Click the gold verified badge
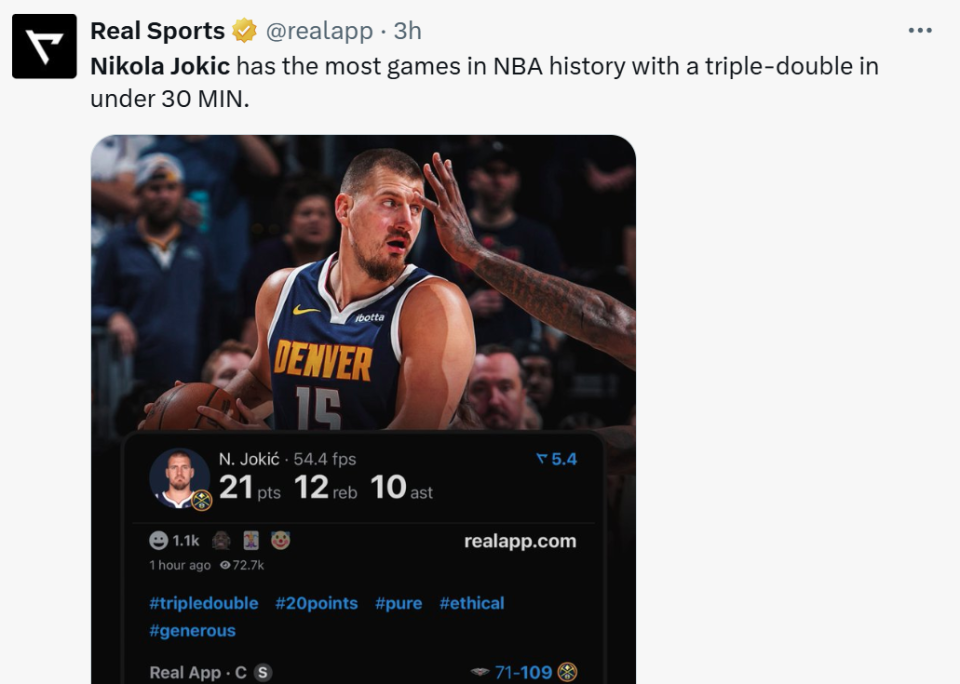 click(x=244, y=32)
